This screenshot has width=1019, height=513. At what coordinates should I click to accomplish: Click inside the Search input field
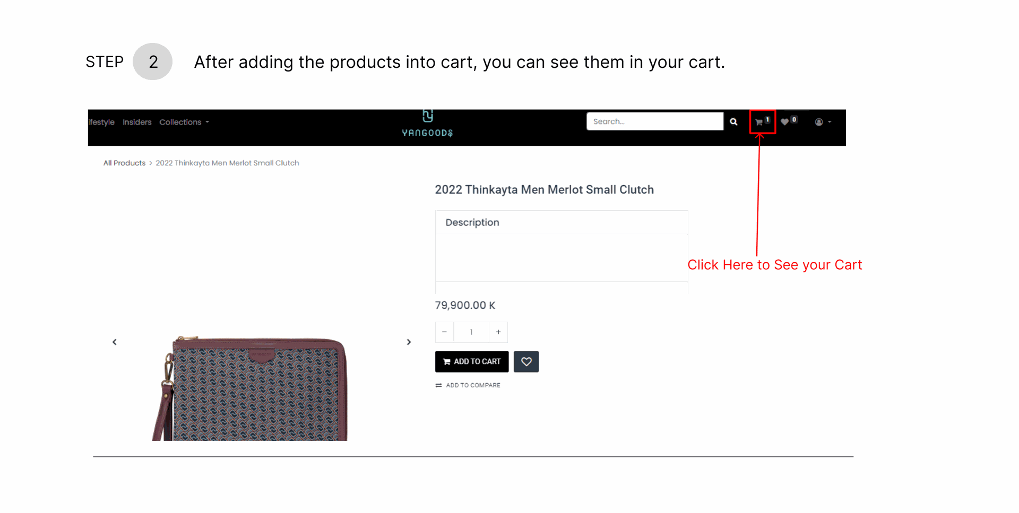[x=655, y=122]
